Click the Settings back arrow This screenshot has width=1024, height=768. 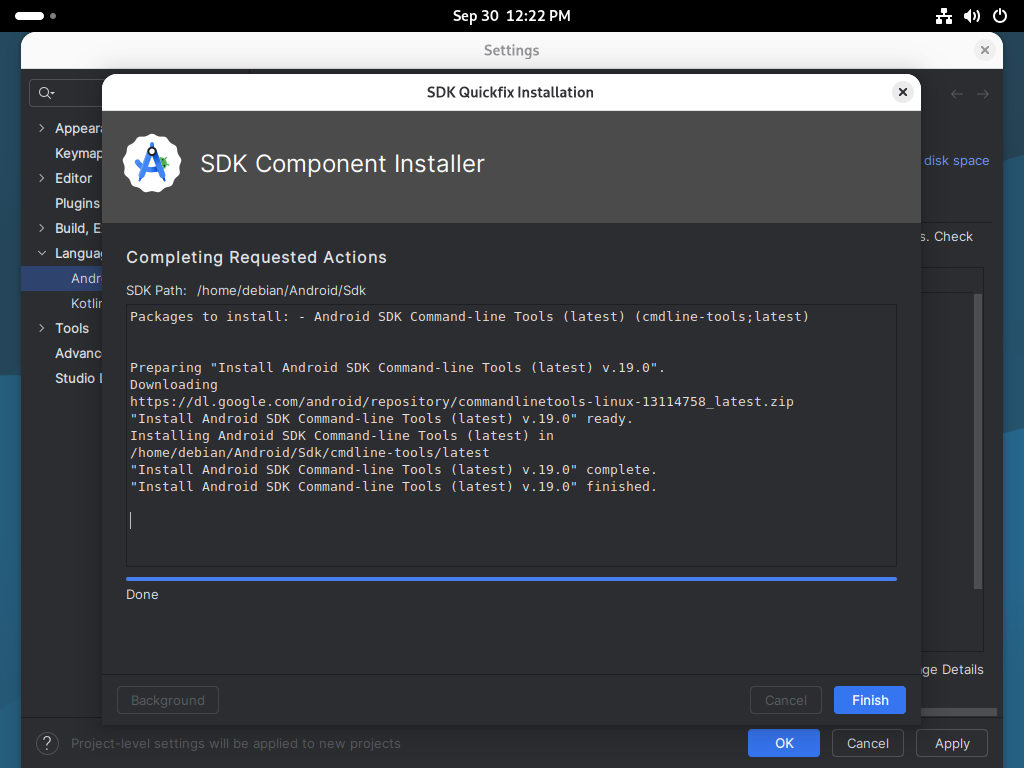[x=957, y=93]
